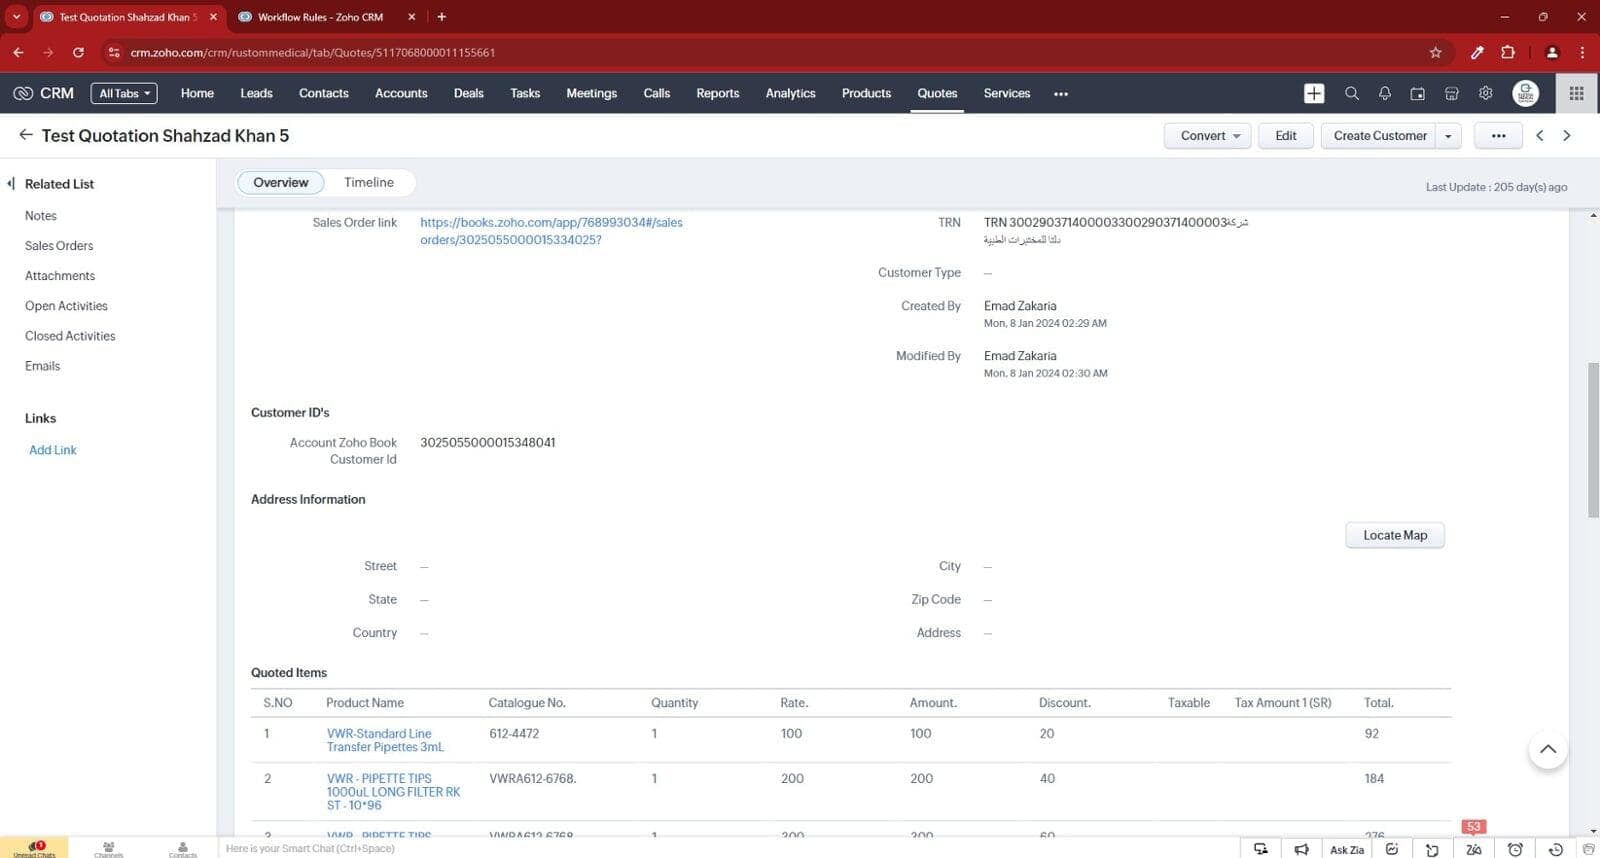Click Add Link in sidebar
Image resolution: width=1600 pixels, height=858 pixels.
53,450
